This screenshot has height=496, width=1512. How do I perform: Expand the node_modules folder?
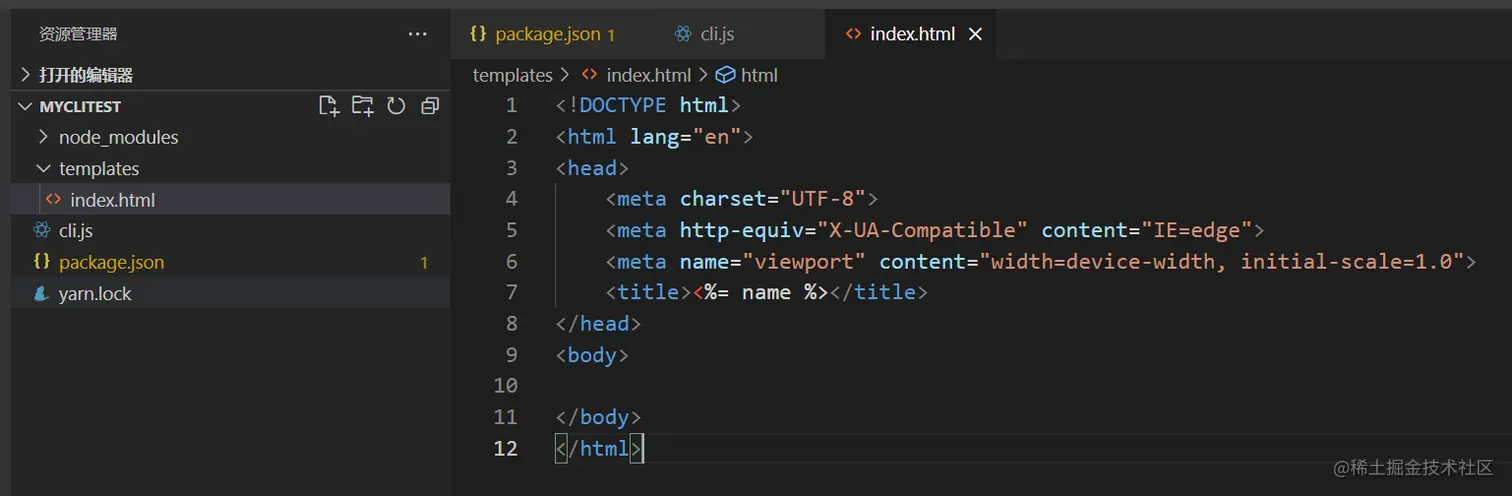pos(230,137)
